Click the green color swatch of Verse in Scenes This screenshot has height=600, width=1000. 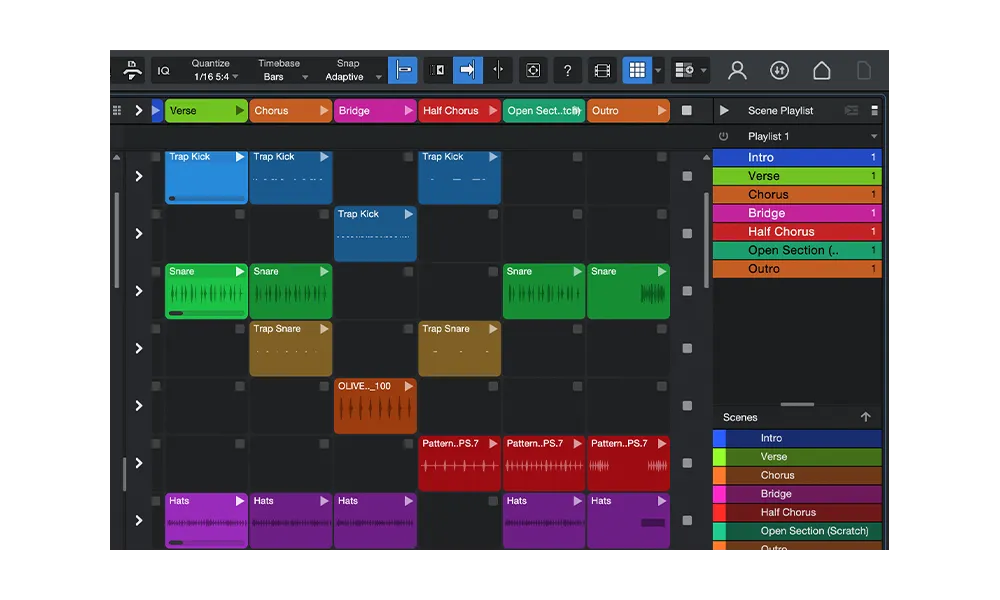(x=719, y=457)
